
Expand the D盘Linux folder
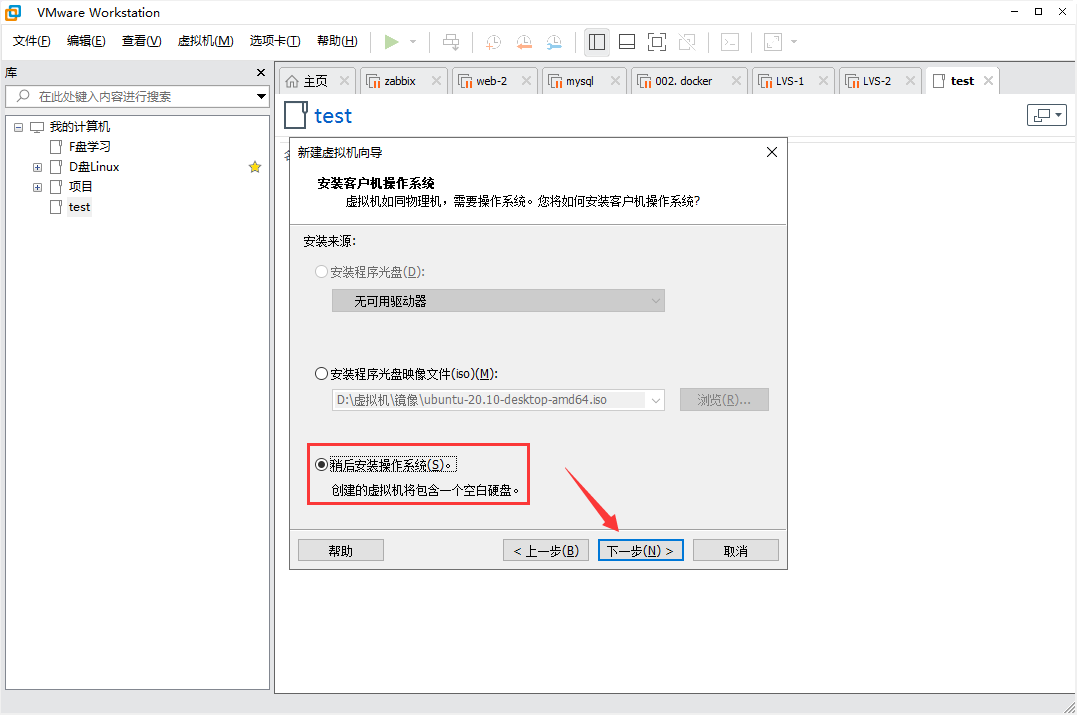tap(38, 167)
